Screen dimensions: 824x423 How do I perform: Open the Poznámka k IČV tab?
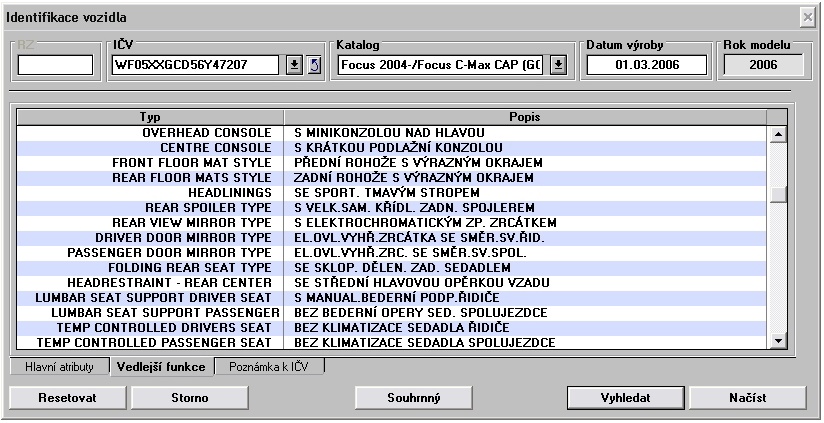269,367
